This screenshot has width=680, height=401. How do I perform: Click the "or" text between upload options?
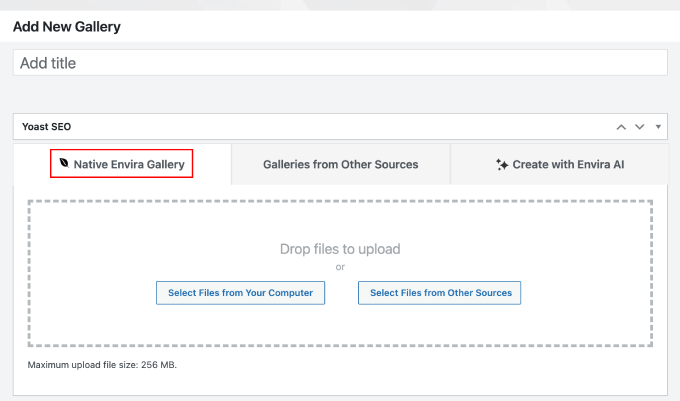340,267
